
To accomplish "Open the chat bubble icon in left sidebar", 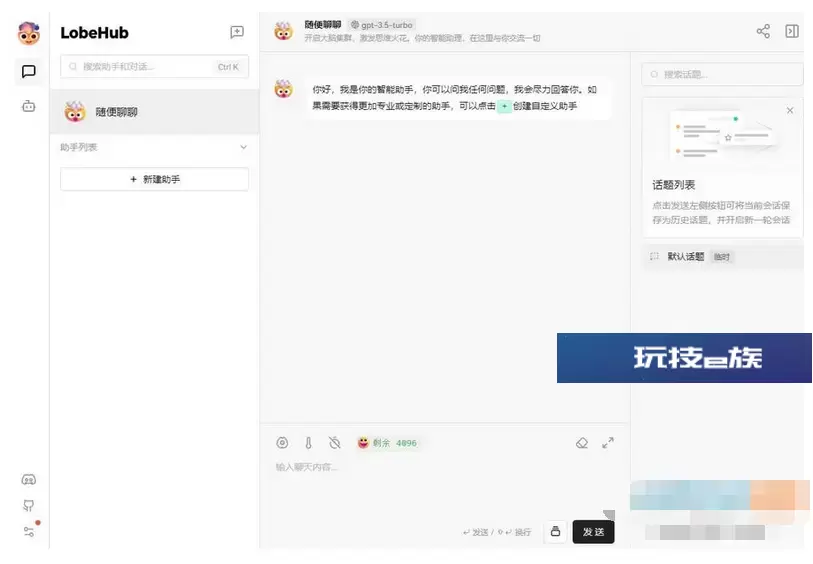I will pos(29,71).
